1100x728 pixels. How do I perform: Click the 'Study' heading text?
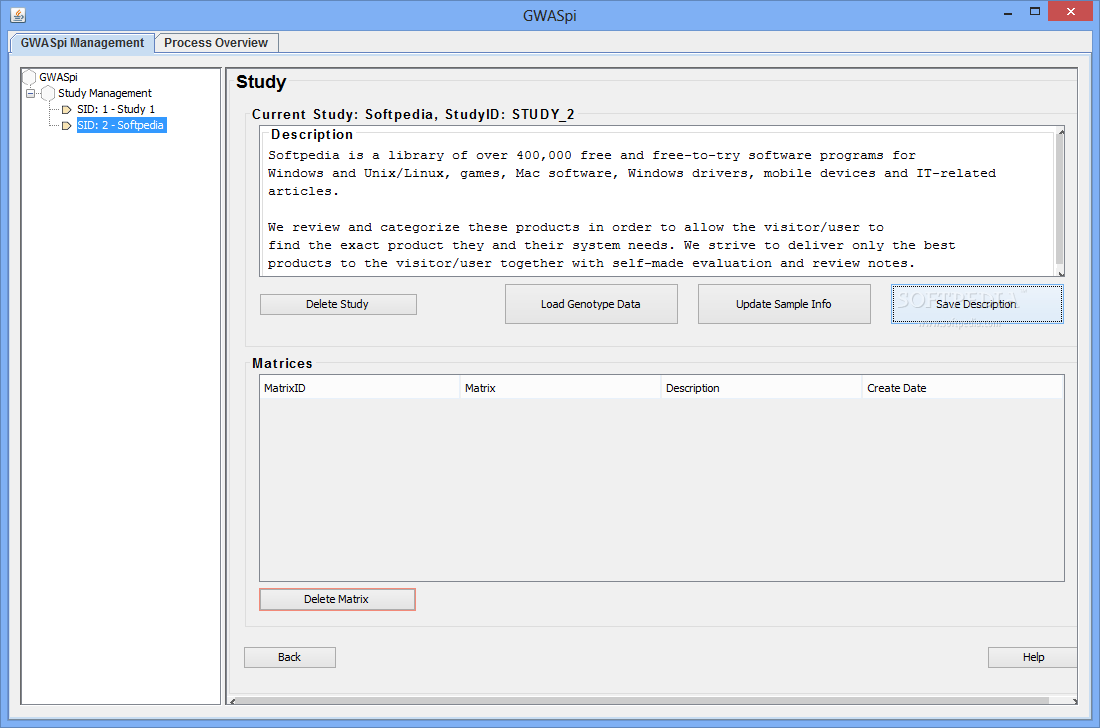[x=261, y=82]
